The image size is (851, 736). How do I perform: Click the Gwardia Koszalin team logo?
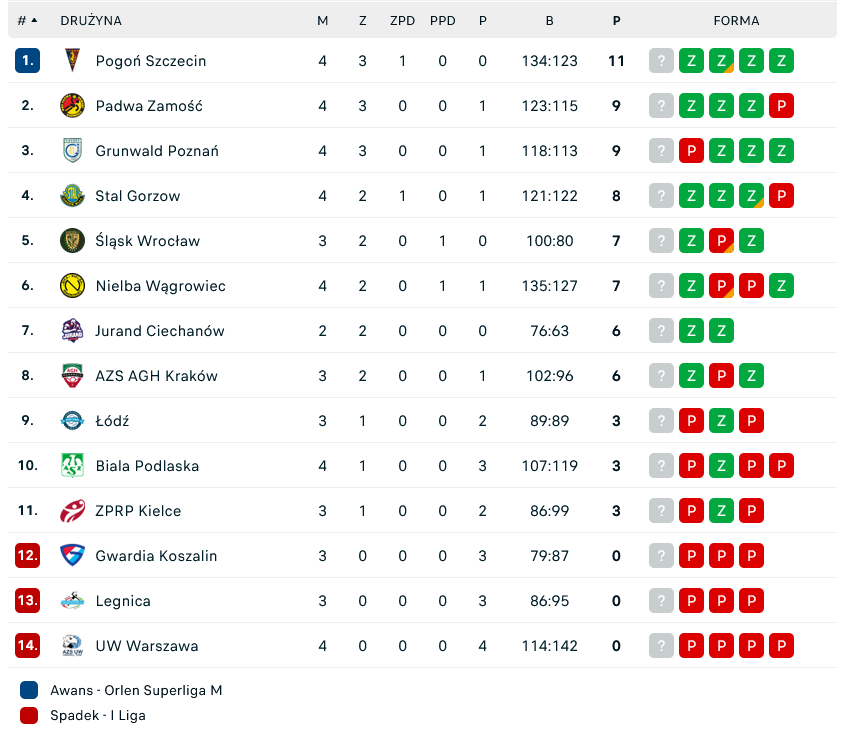tap(72, 556)
